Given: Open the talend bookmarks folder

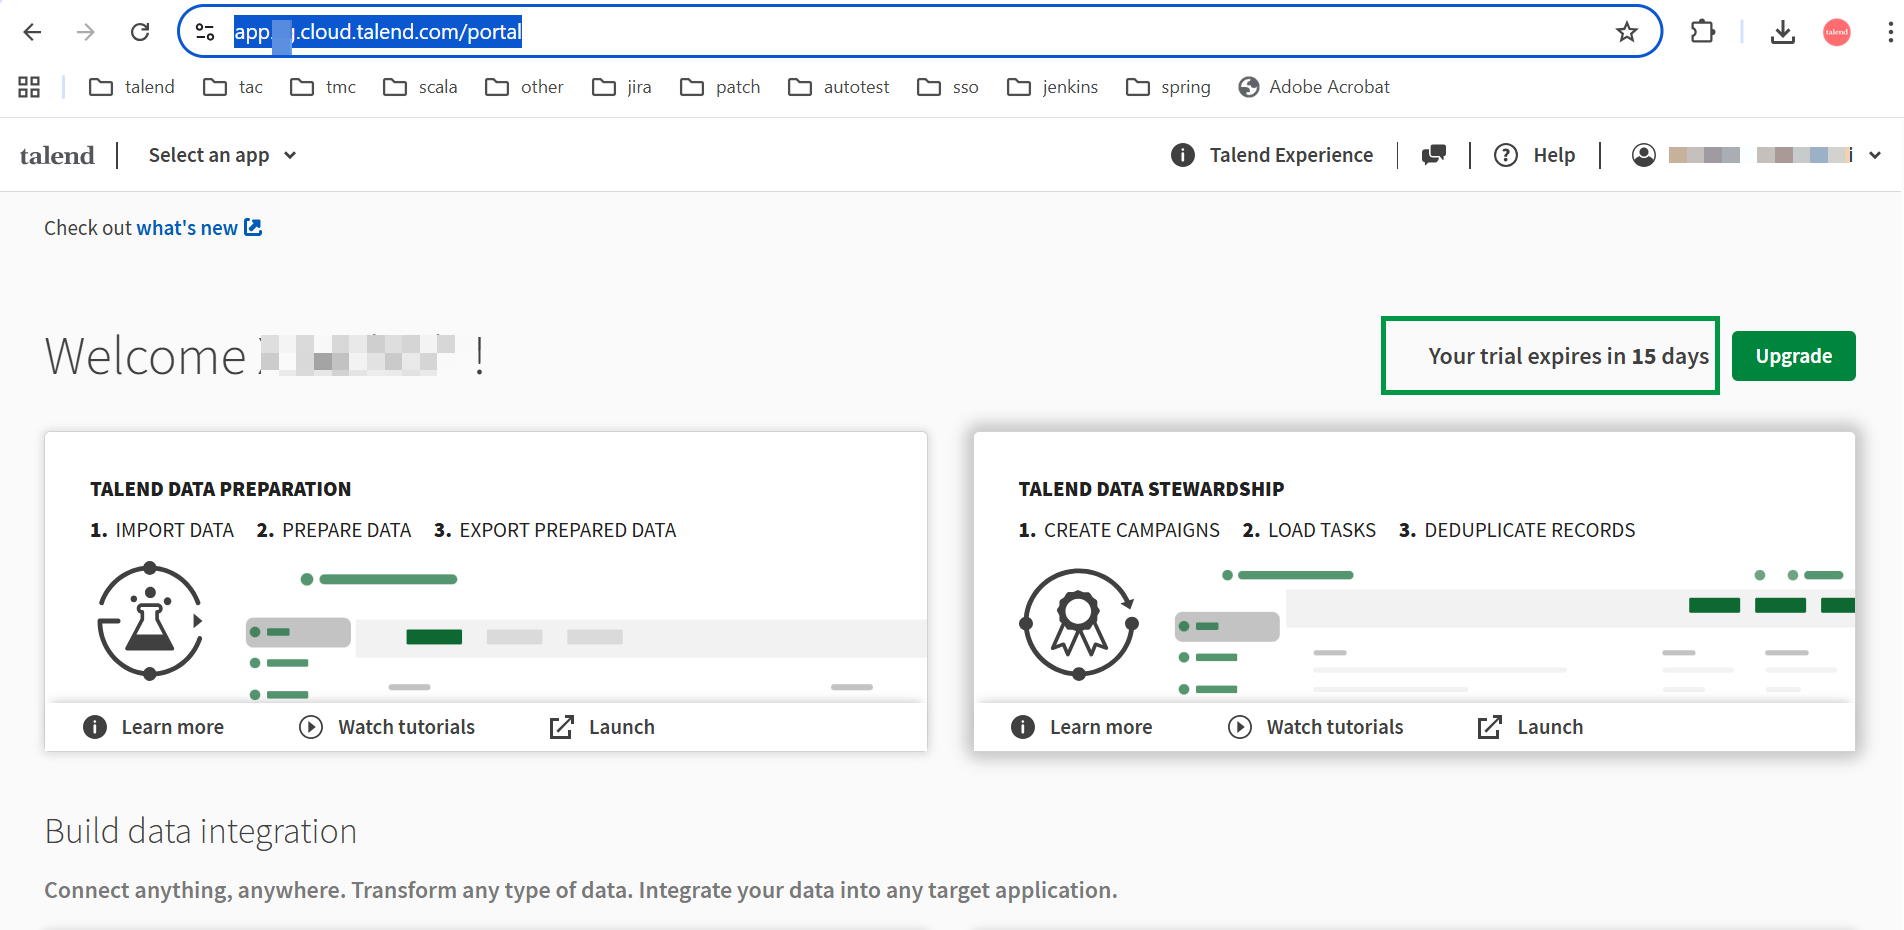Looking at the screenshot, I should (132, 87).
